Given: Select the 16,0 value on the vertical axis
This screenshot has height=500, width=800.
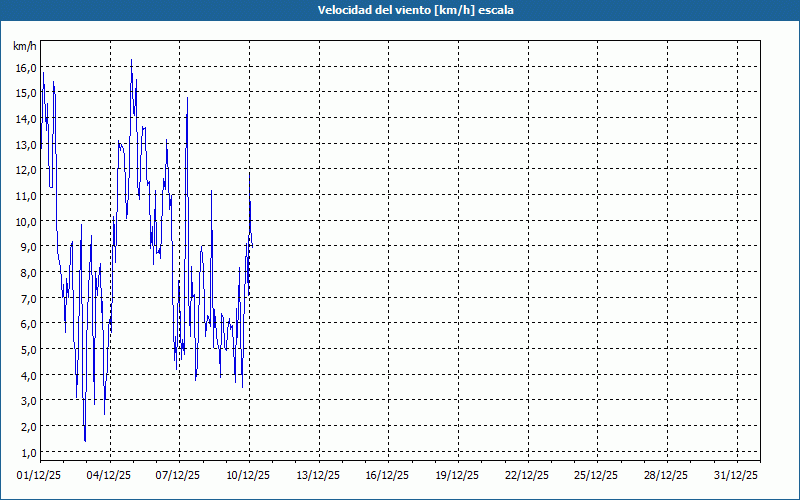Looking at the screenshot, I should point(25,68).
